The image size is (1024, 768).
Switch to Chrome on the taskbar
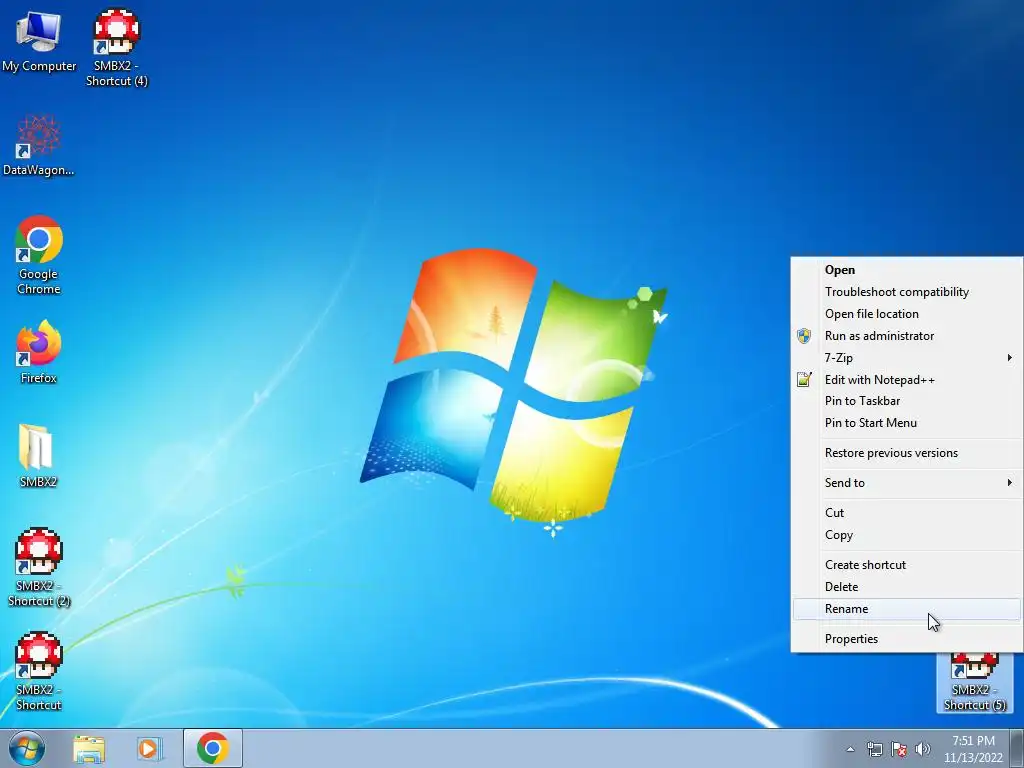(x=212, y=748)
